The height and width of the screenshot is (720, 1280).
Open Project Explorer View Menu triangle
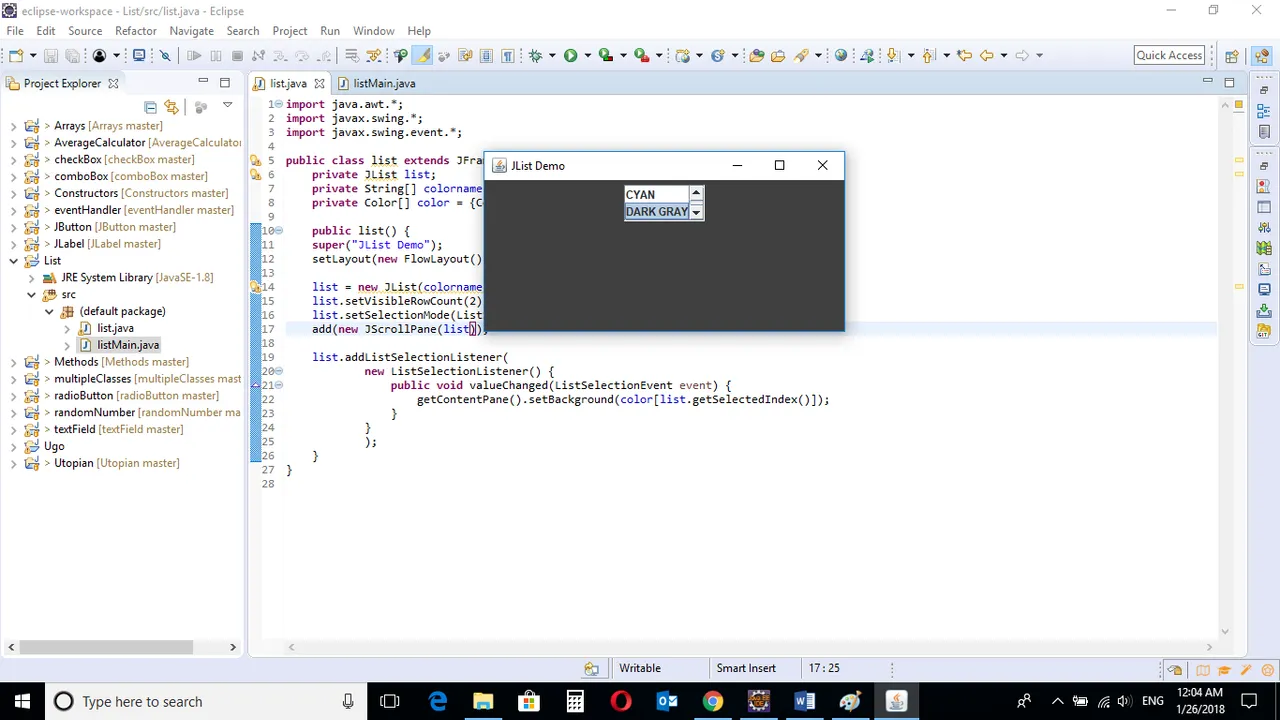[227, 105]
